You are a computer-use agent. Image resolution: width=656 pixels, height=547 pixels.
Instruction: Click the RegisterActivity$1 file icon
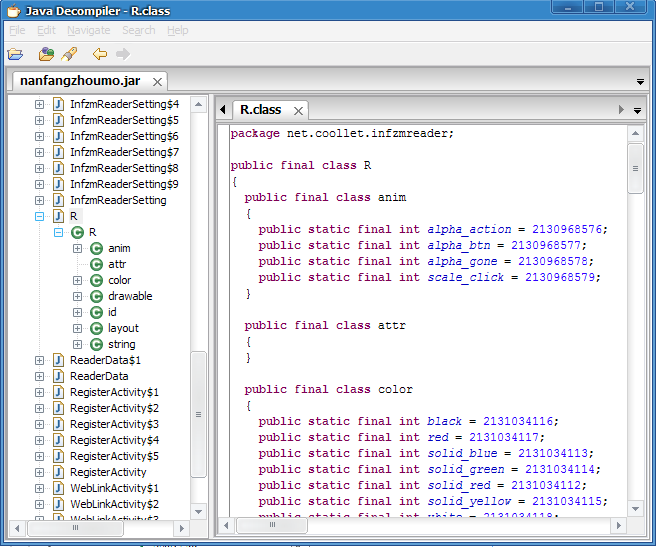coord(59,393)
